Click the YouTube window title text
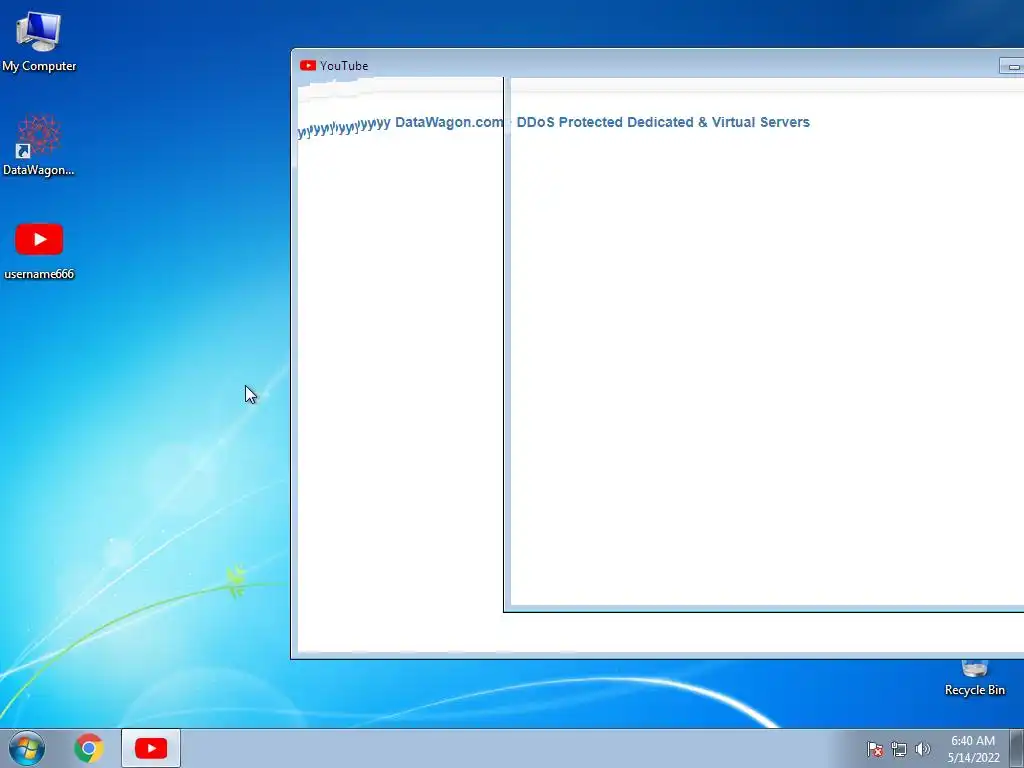The height and width of the screenshot is (768, 1024). [344, 65]
